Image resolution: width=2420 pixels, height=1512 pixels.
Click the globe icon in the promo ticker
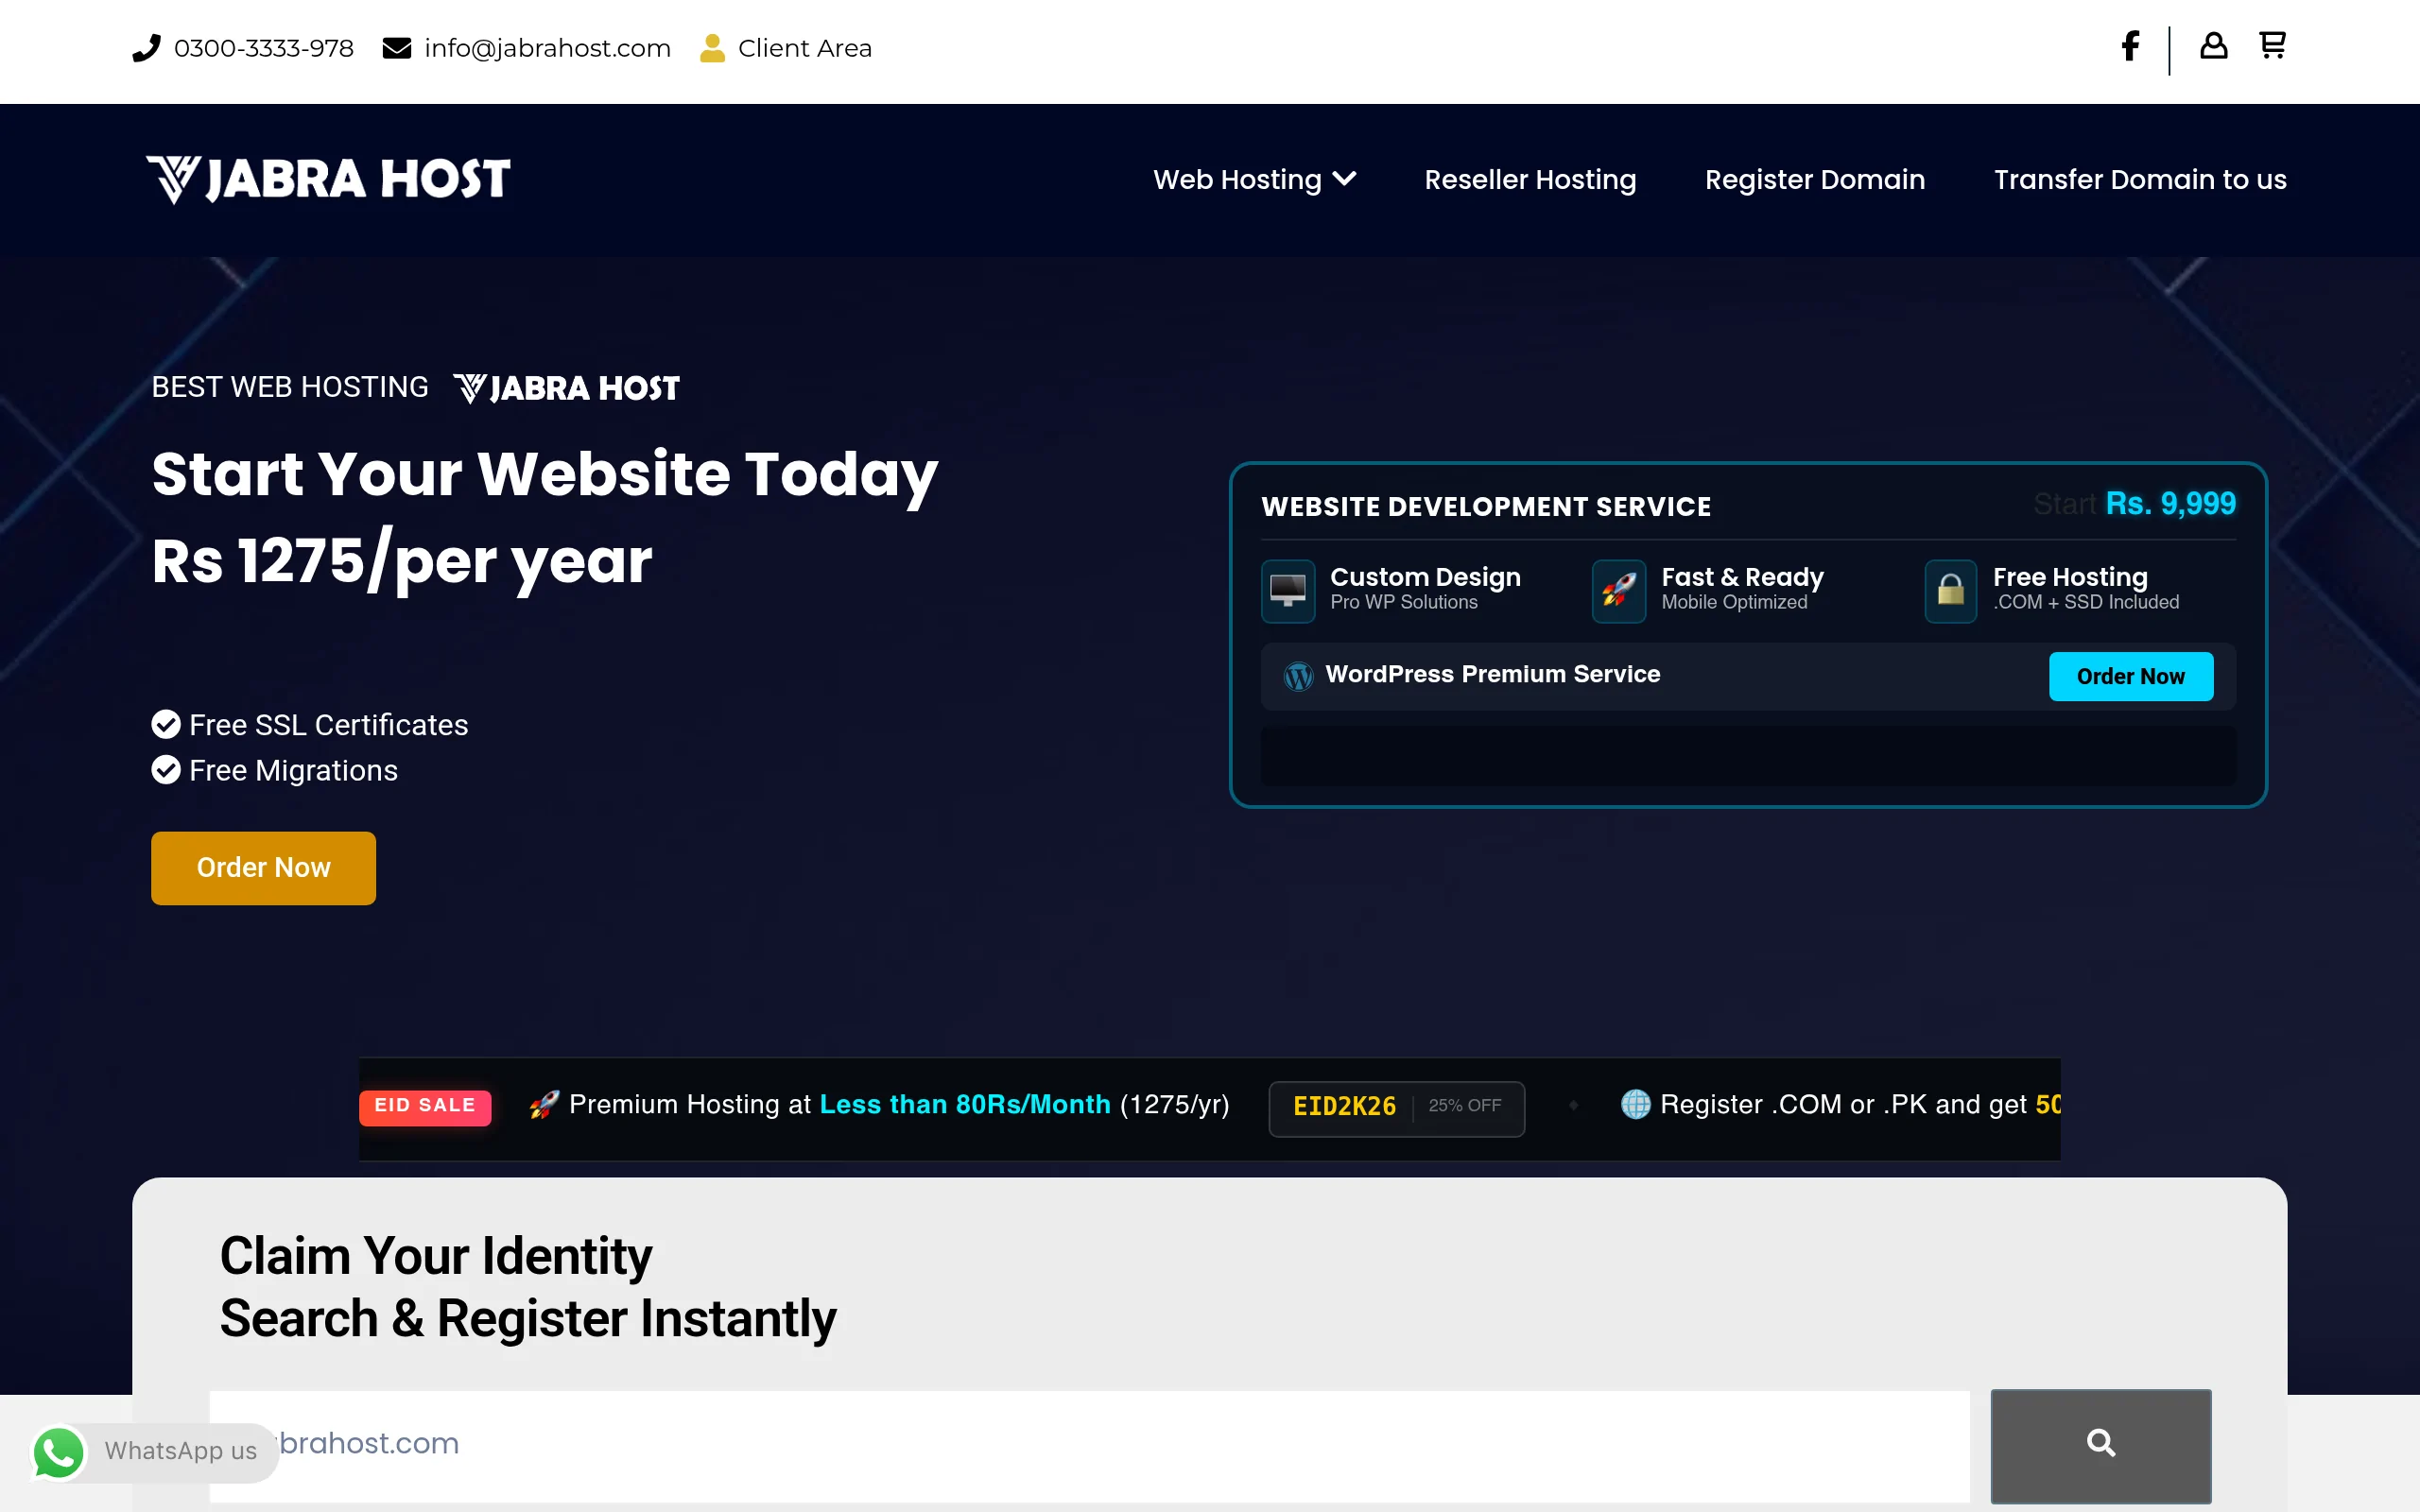coord(1635,1104)
